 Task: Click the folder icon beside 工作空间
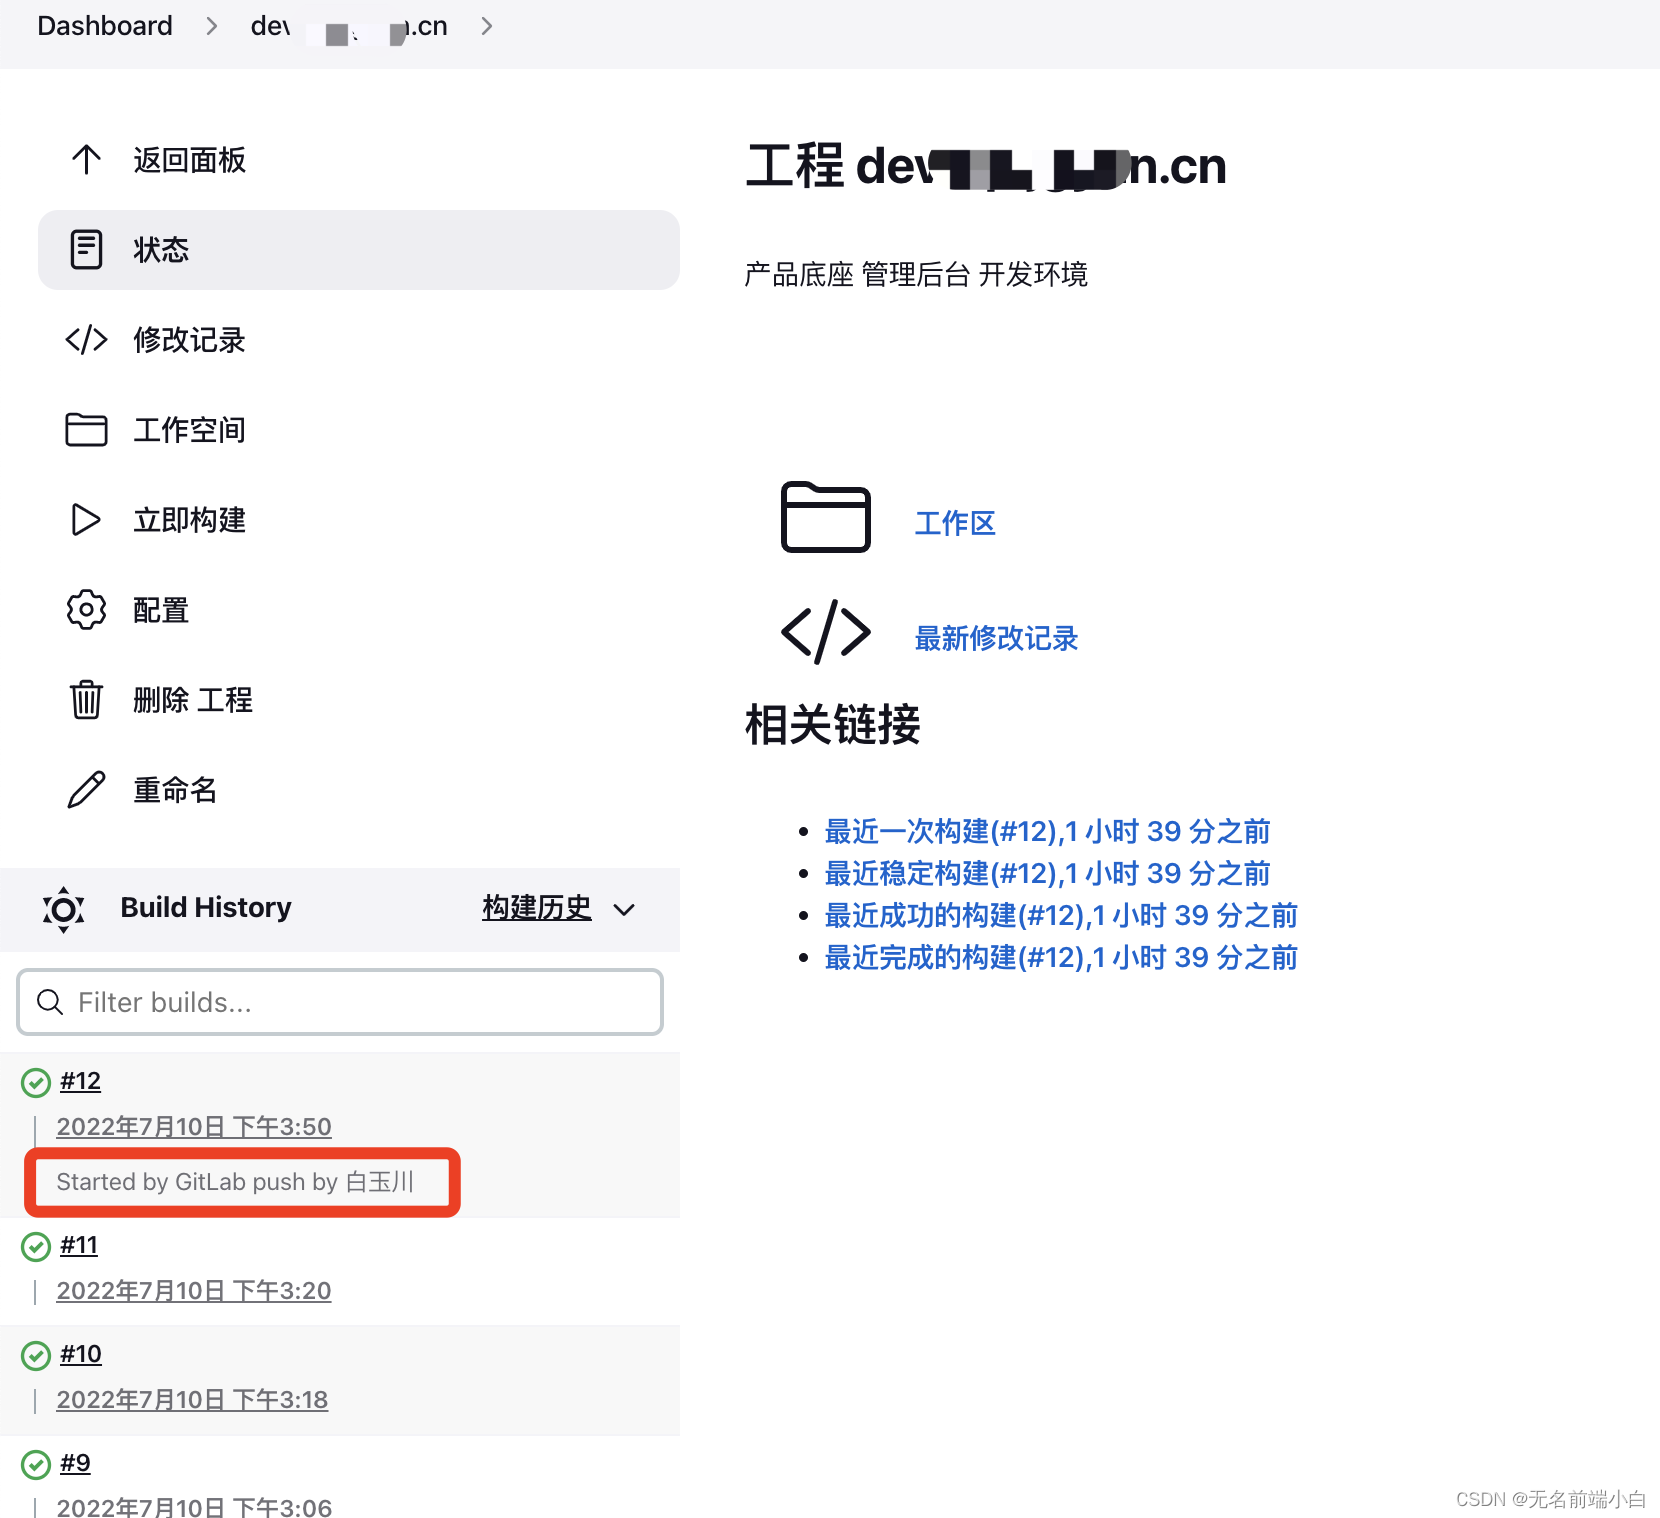click(86, 429)
